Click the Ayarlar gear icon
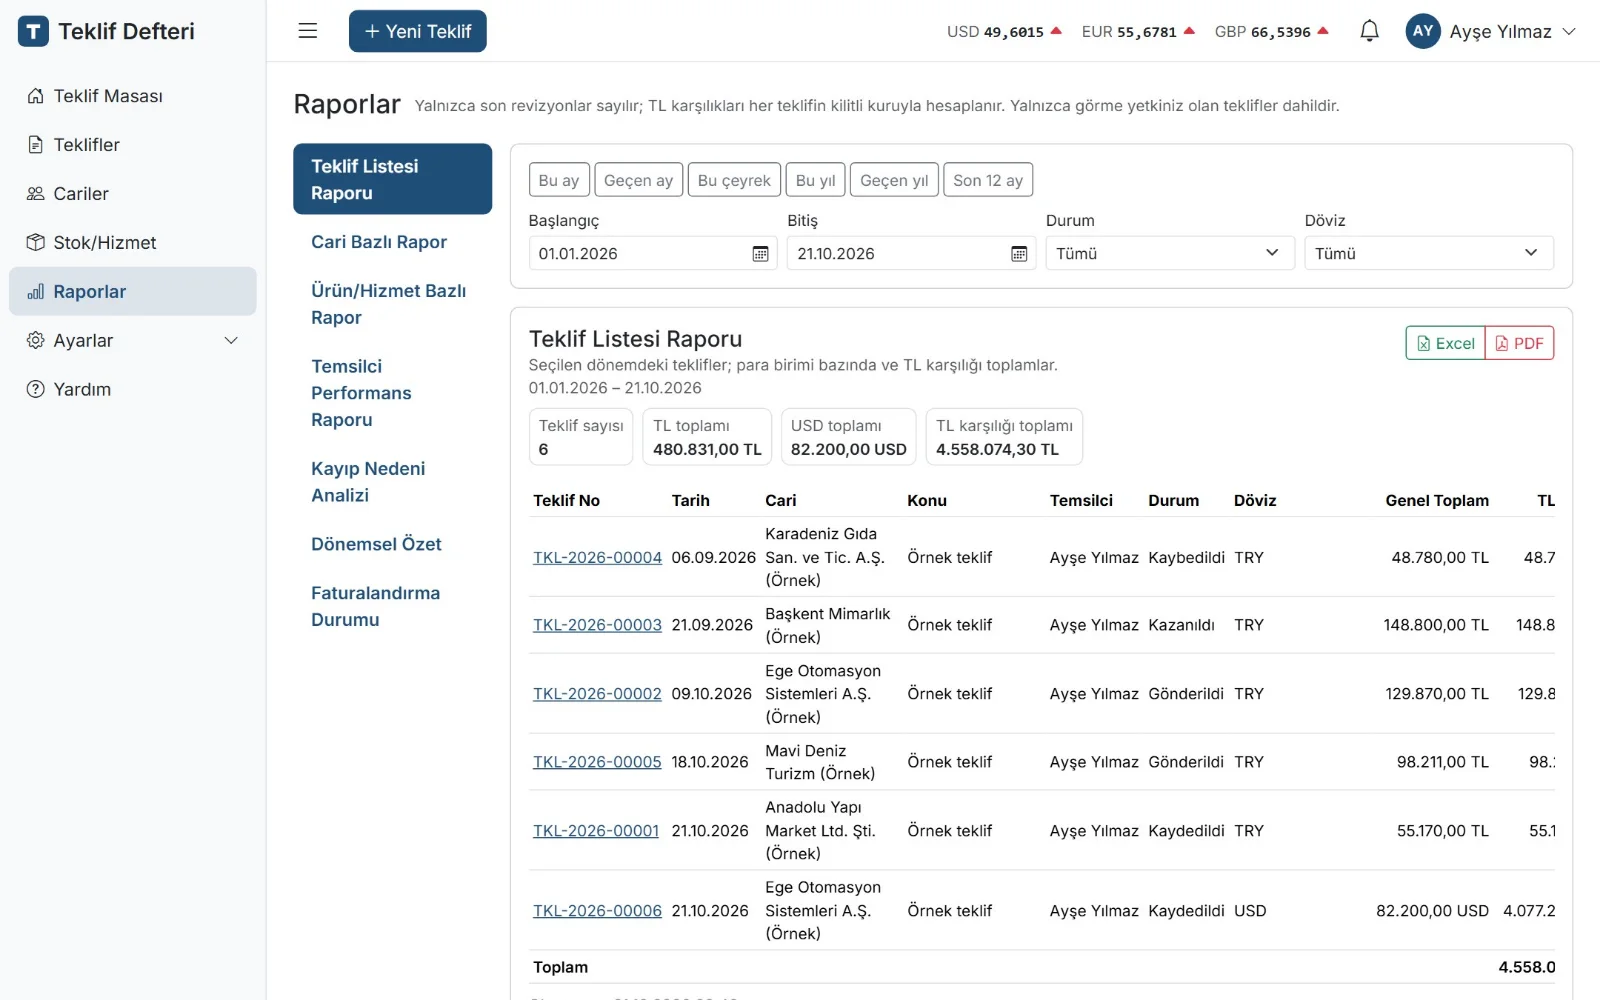The height and width of the screenshot is (1000, 1600). [x=35, y=340]
